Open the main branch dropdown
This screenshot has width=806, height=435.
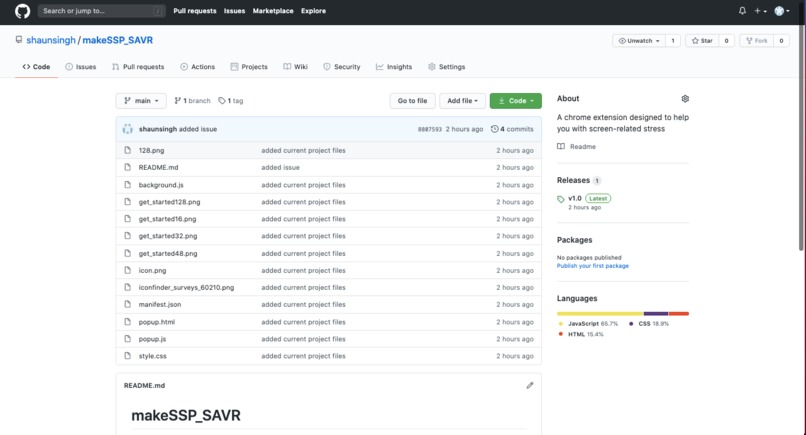coord(141,101)
